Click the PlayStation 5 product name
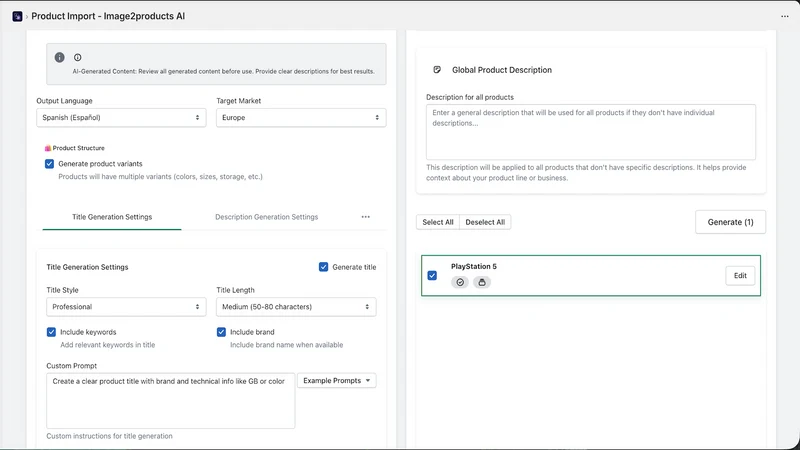 coord(473,266)
